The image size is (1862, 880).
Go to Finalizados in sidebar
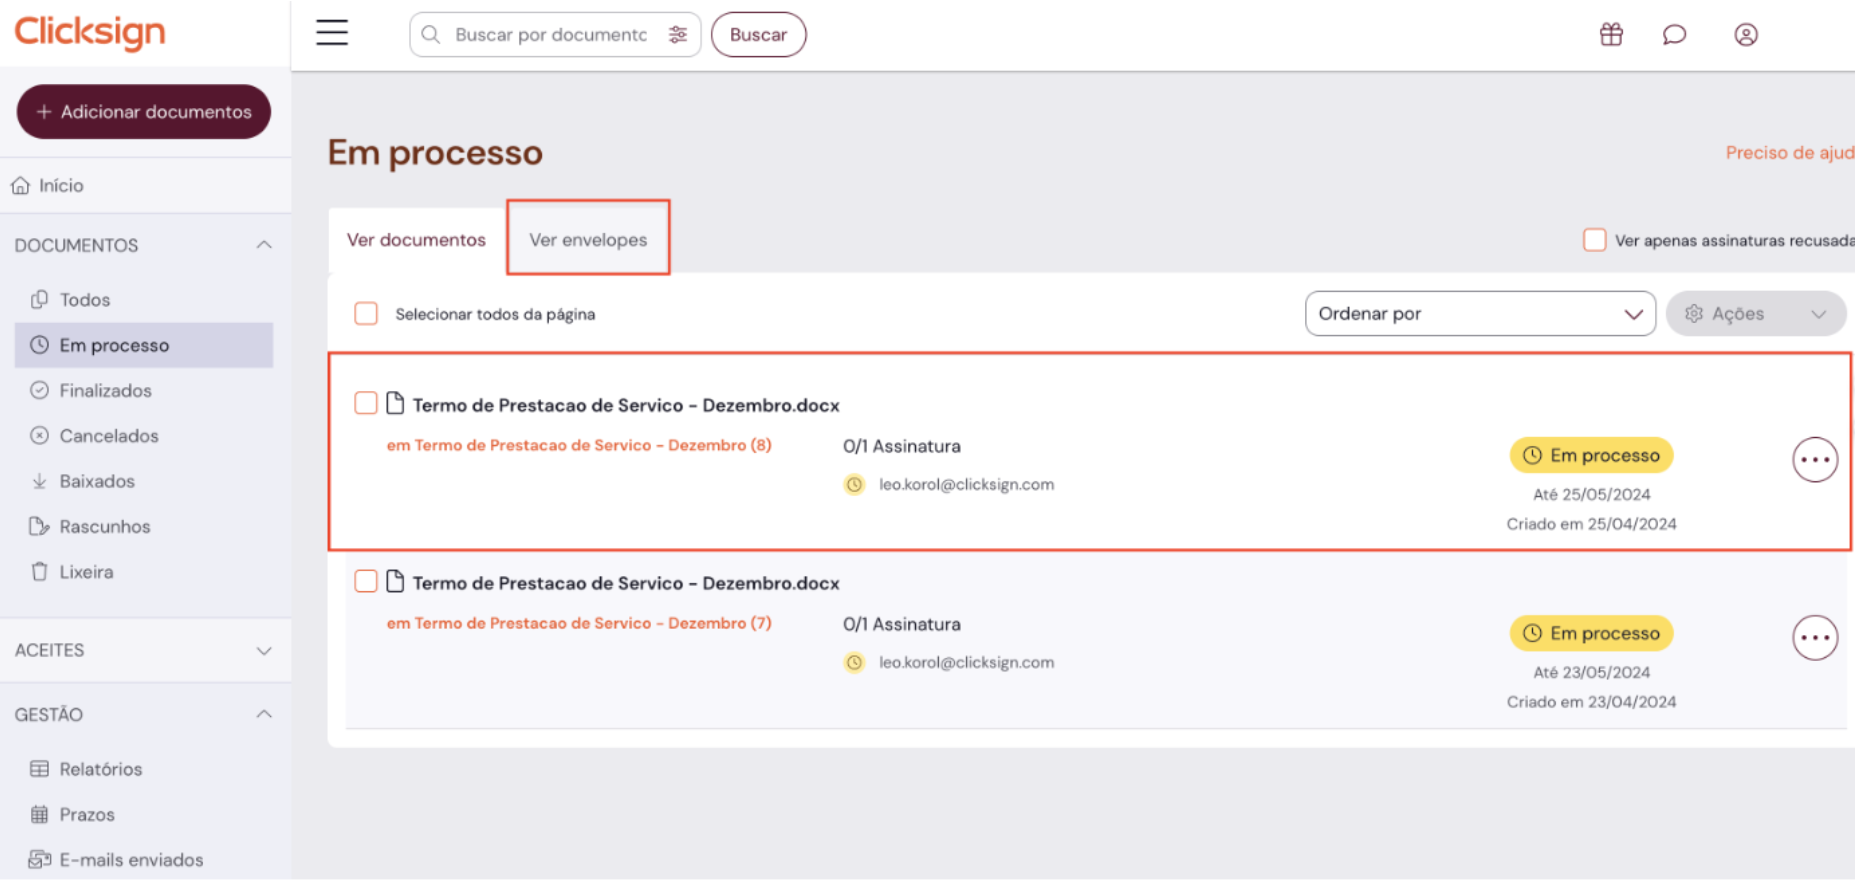105,391
